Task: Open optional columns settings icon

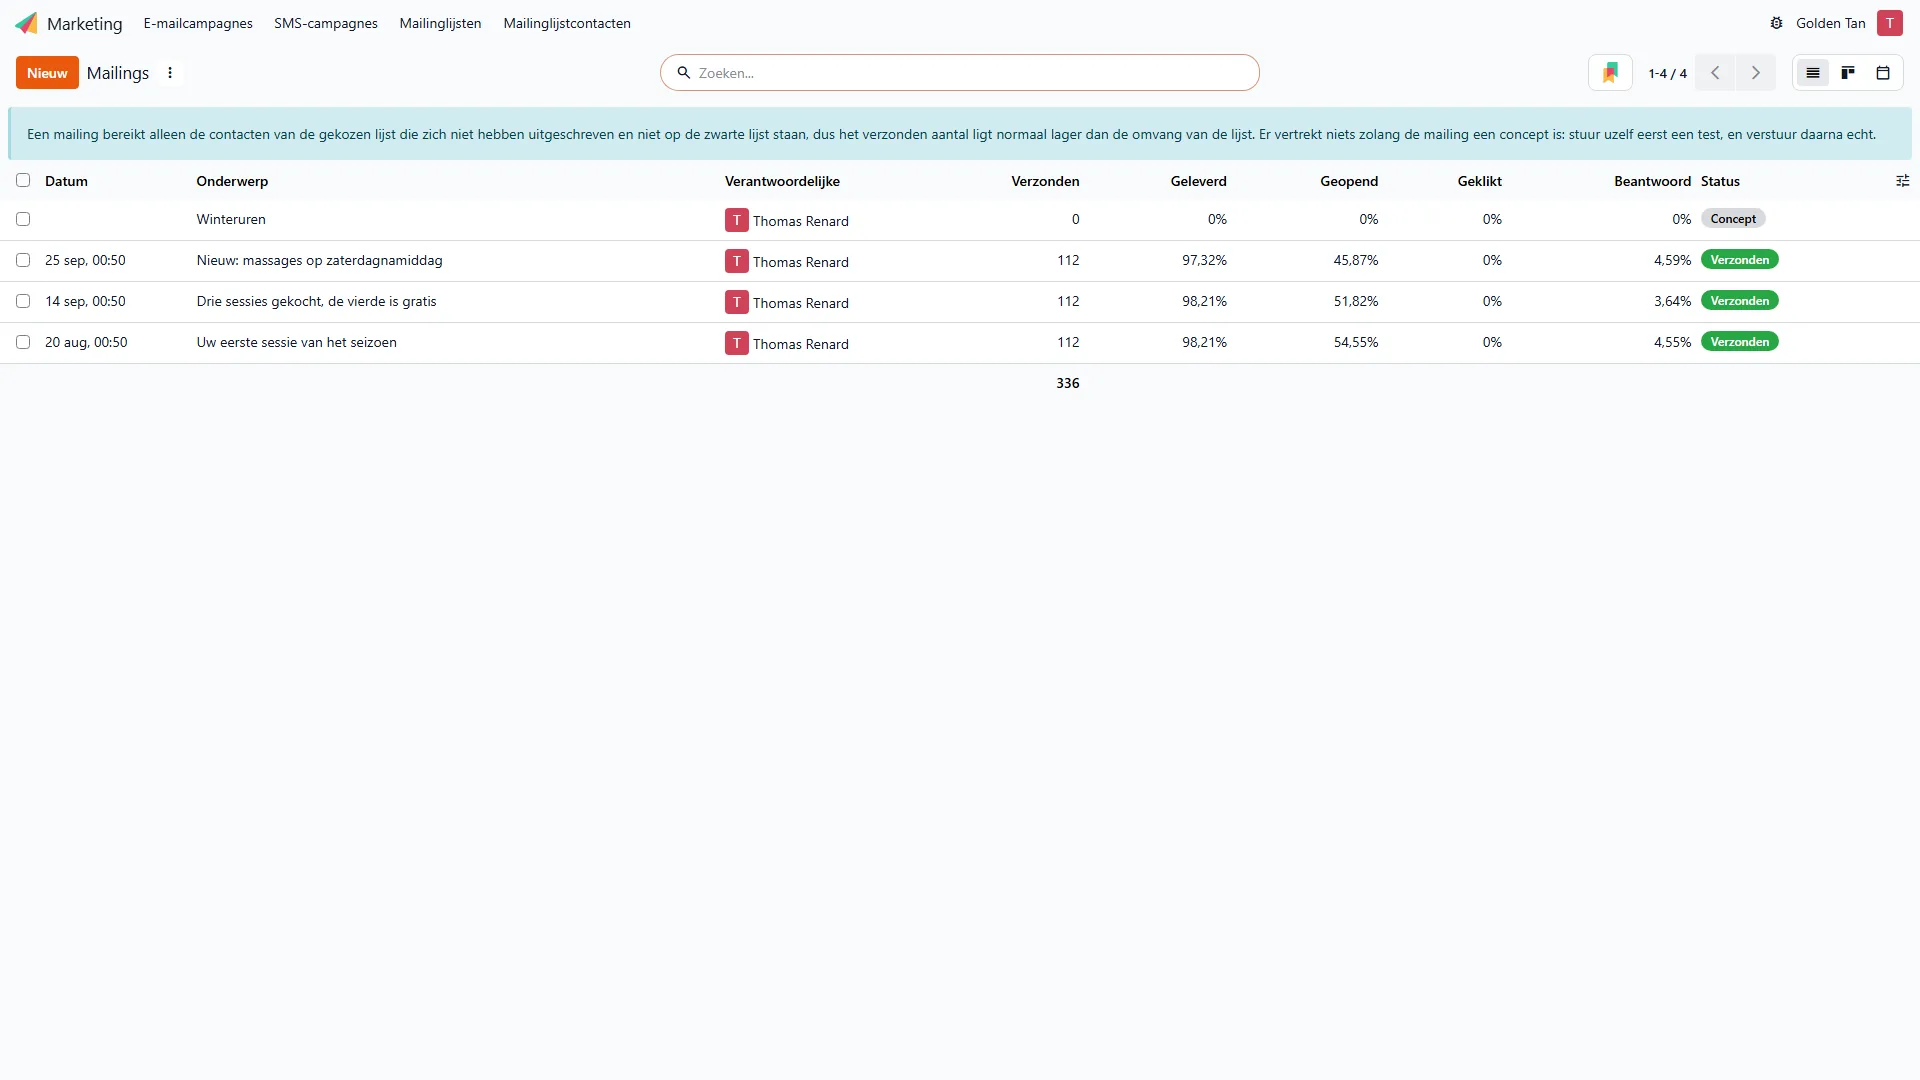Action: 1902,181
